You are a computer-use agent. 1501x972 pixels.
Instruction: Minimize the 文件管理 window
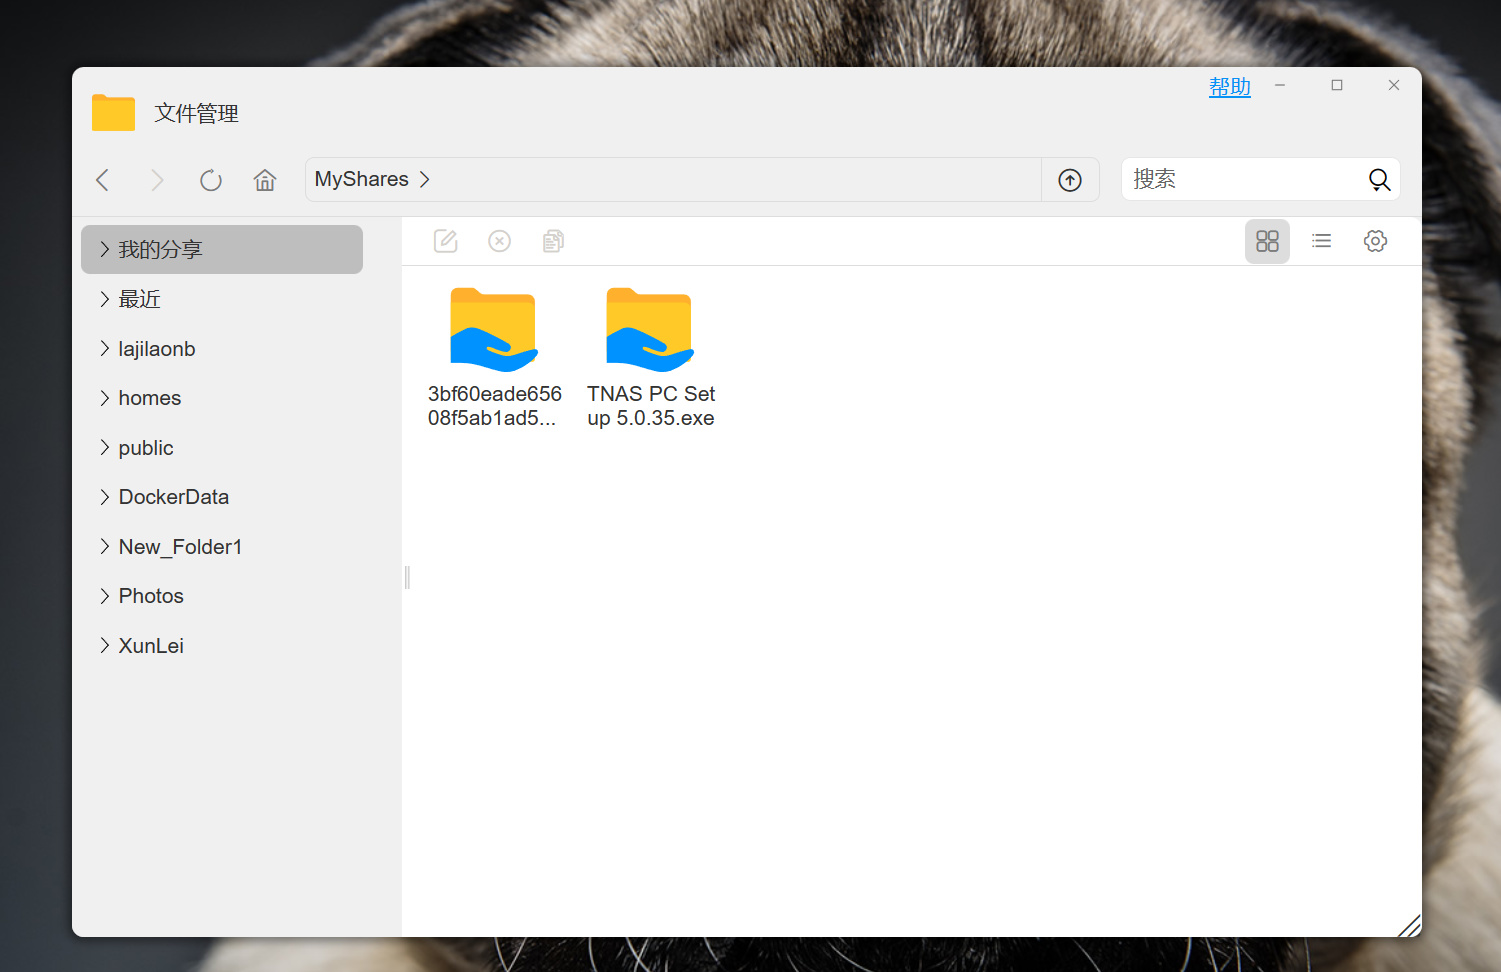(x=1280, y=86)
